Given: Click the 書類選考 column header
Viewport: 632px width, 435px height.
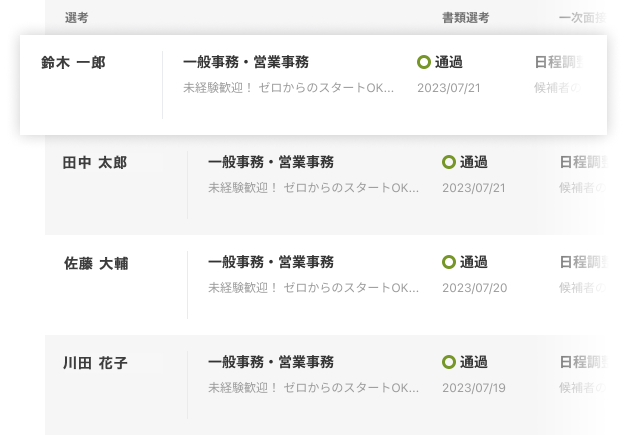Looking at the screenshot, I should coord(466,18).
